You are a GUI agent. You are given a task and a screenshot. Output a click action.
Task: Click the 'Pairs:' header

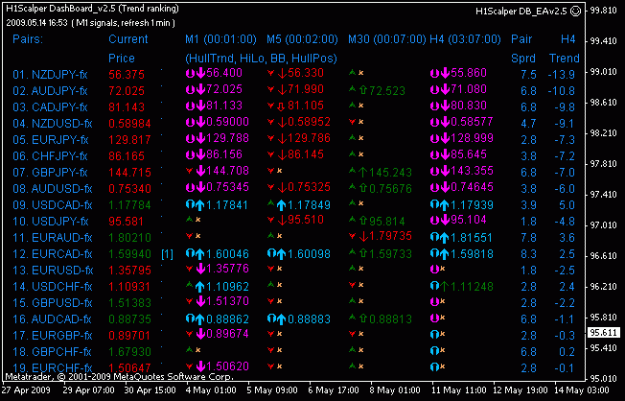28,39
